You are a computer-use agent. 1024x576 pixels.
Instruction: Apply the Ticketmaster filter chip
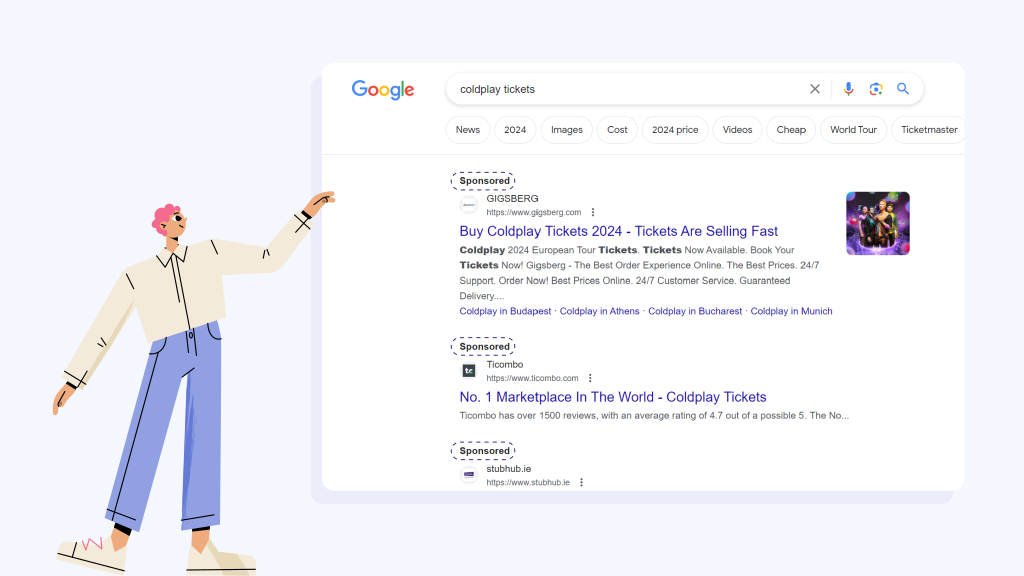tap(928, 129)
